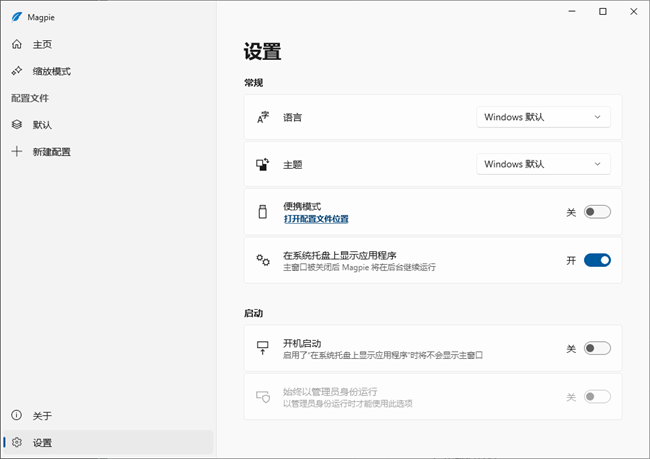
Task: Expand the 主题 dropdown list
Action: pyautogui.click(x=543, y=164)
